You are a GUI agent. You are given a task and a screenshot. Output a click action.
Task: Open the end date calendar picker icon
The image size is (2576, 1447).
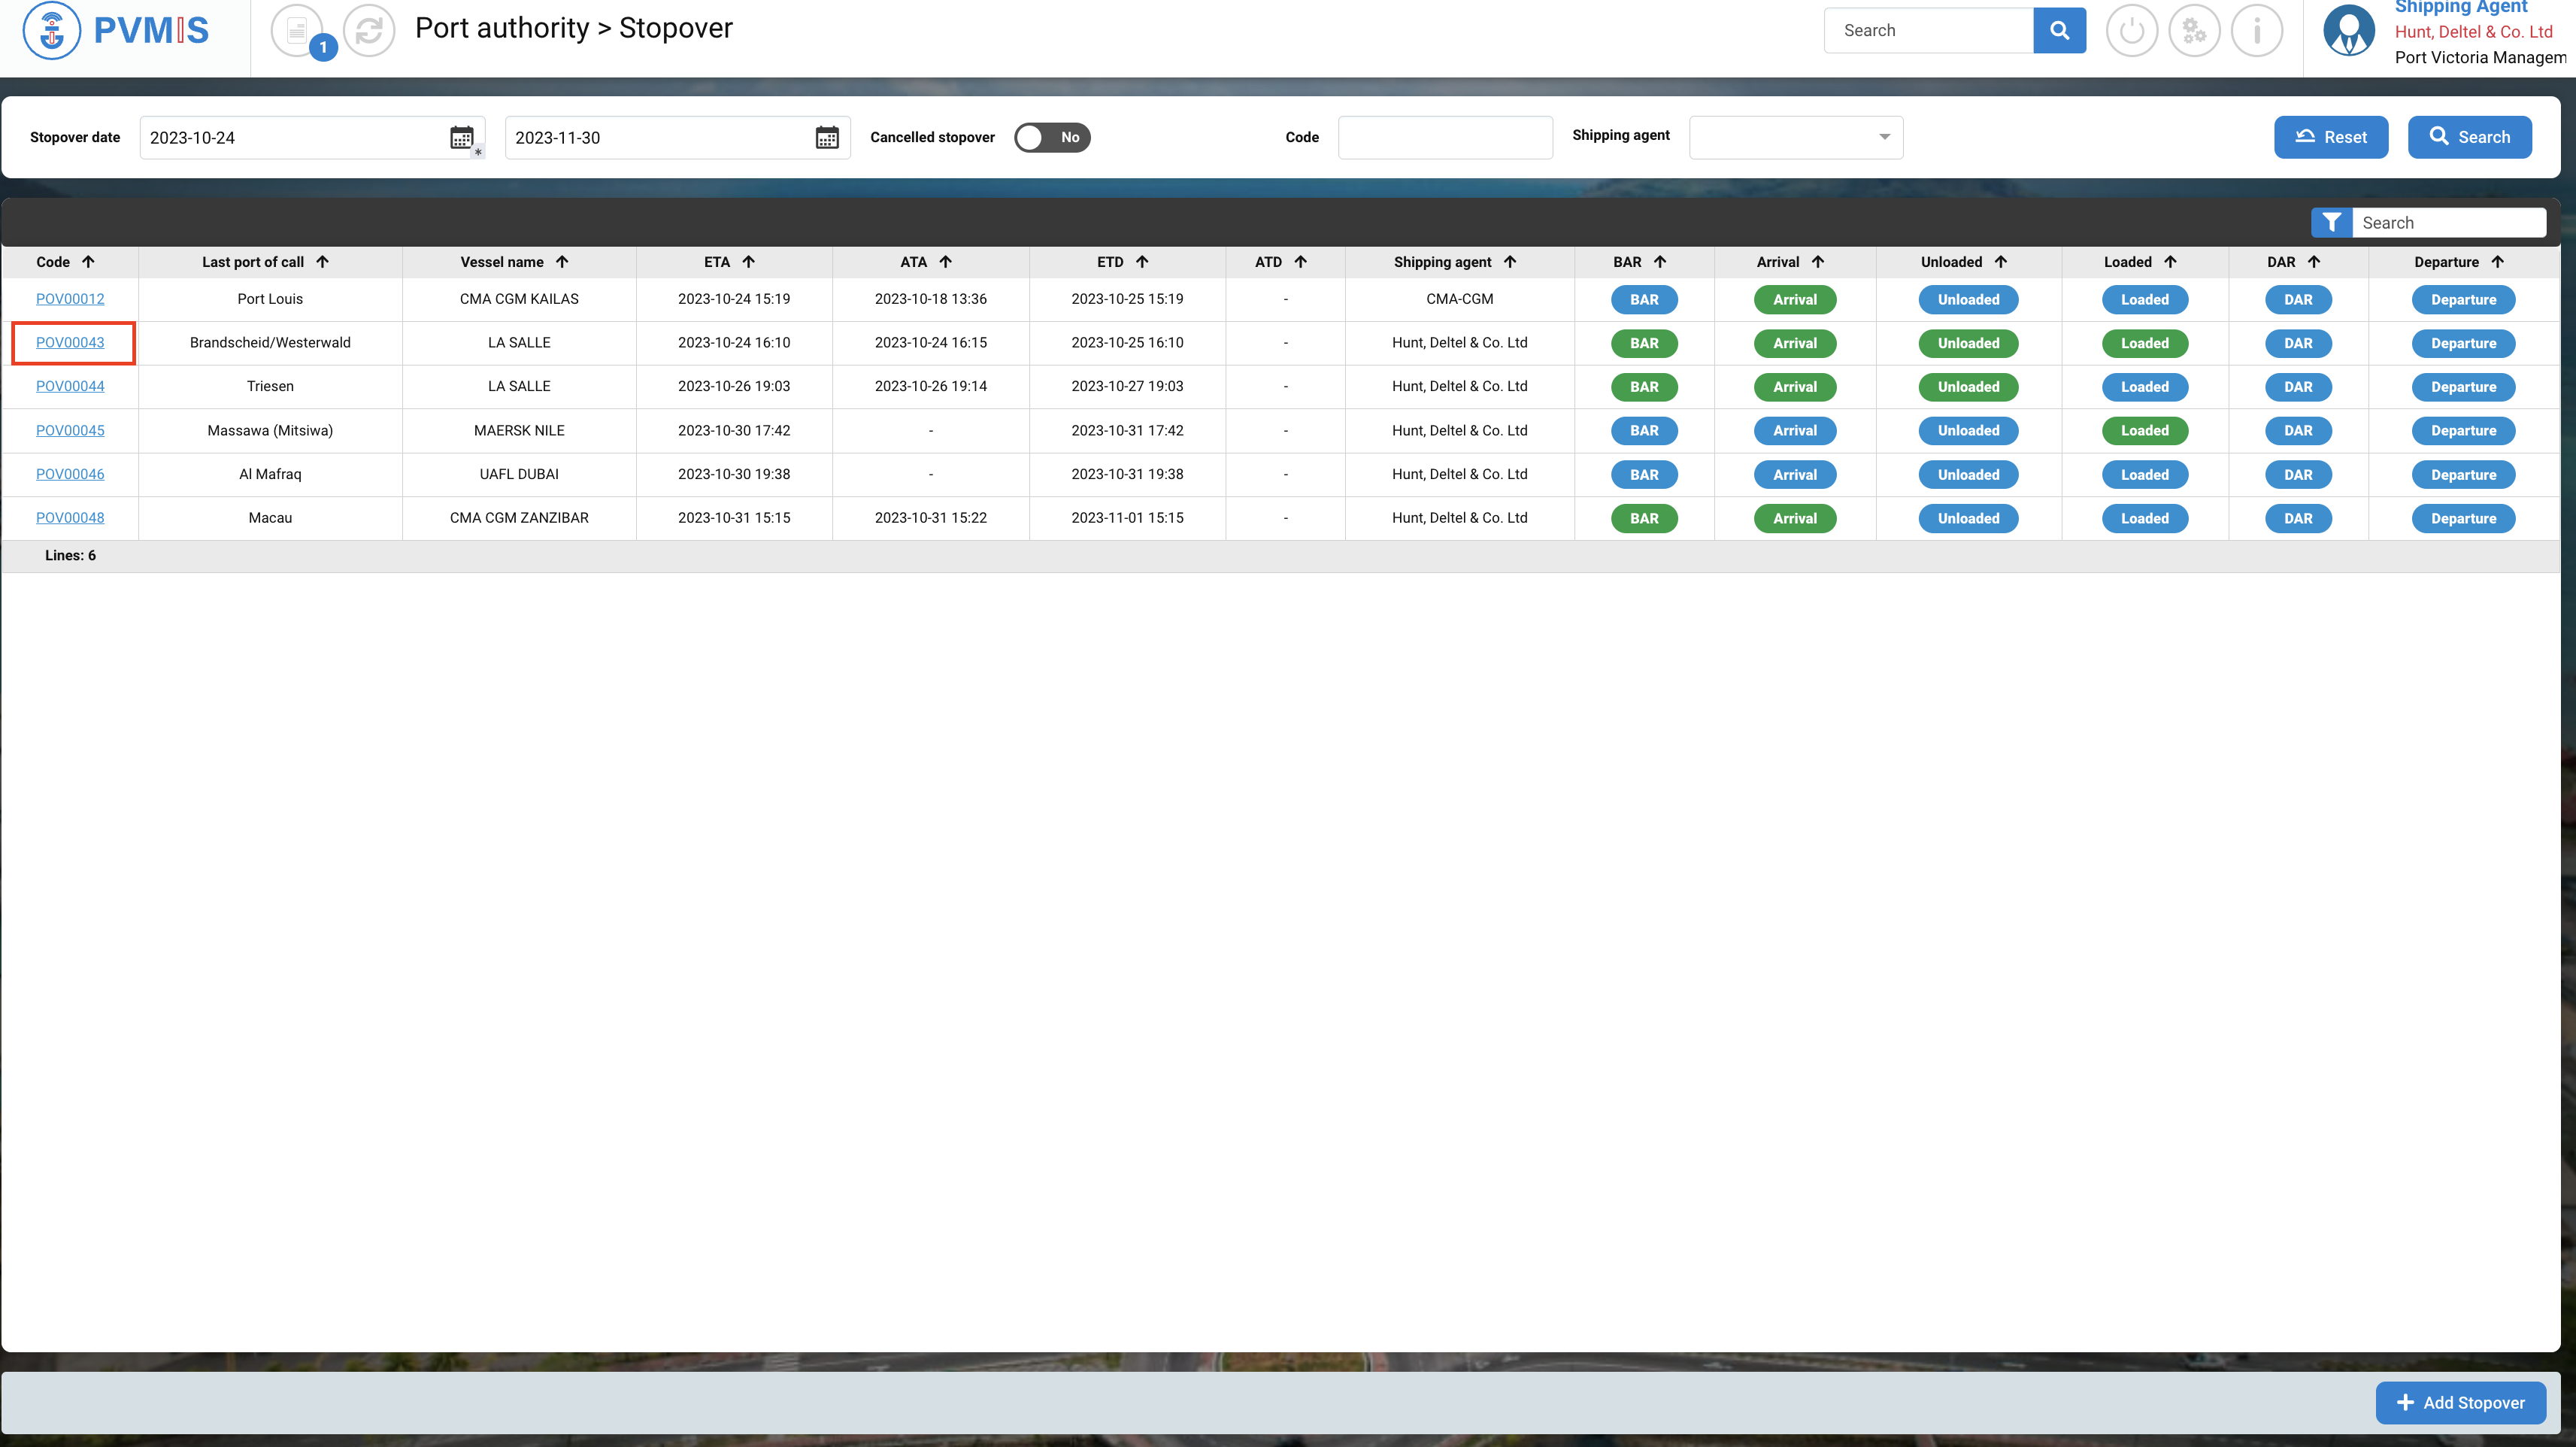pos(827,138)
